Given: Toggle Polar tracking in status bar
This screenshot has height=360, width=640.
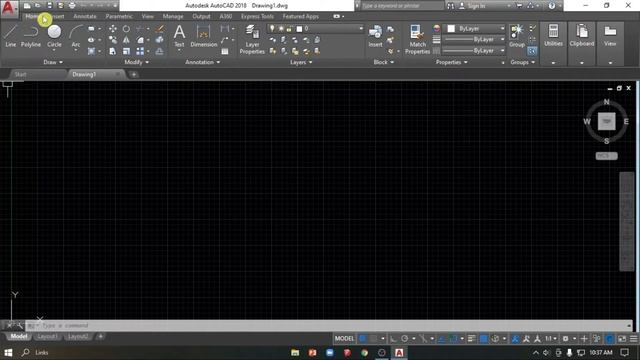Looking at the screenshot, I should click(x=404, y=338).
